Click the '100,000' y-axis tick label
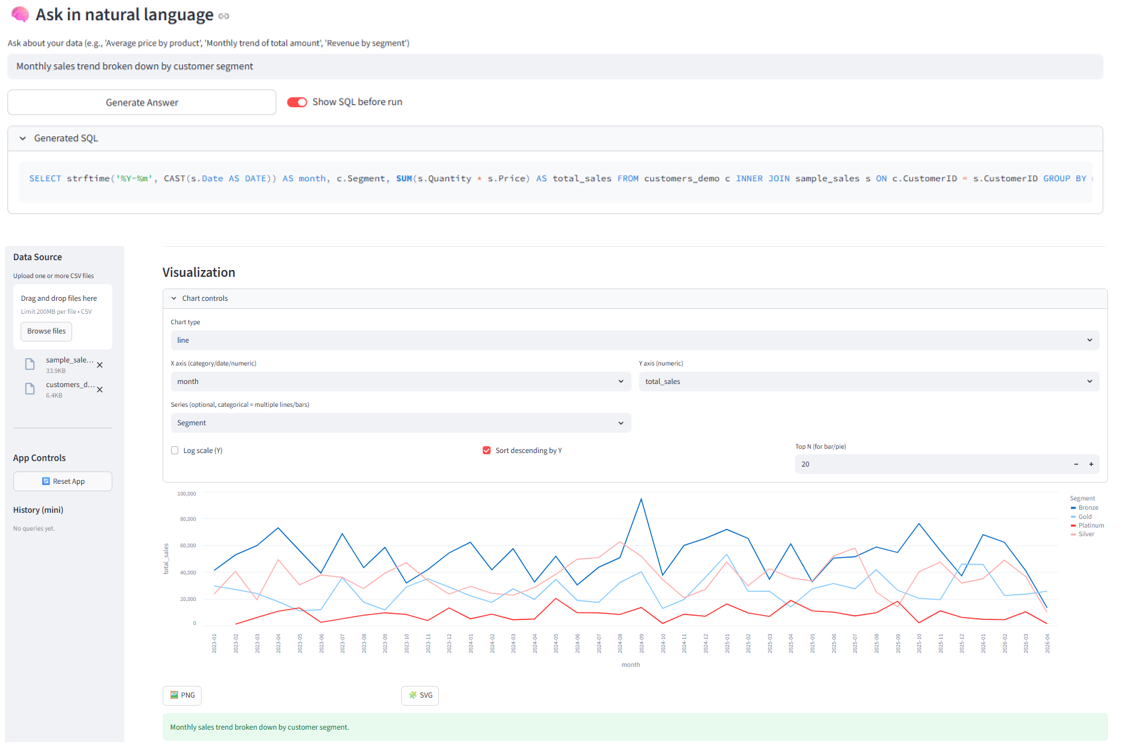 click(x=187, y=494)
